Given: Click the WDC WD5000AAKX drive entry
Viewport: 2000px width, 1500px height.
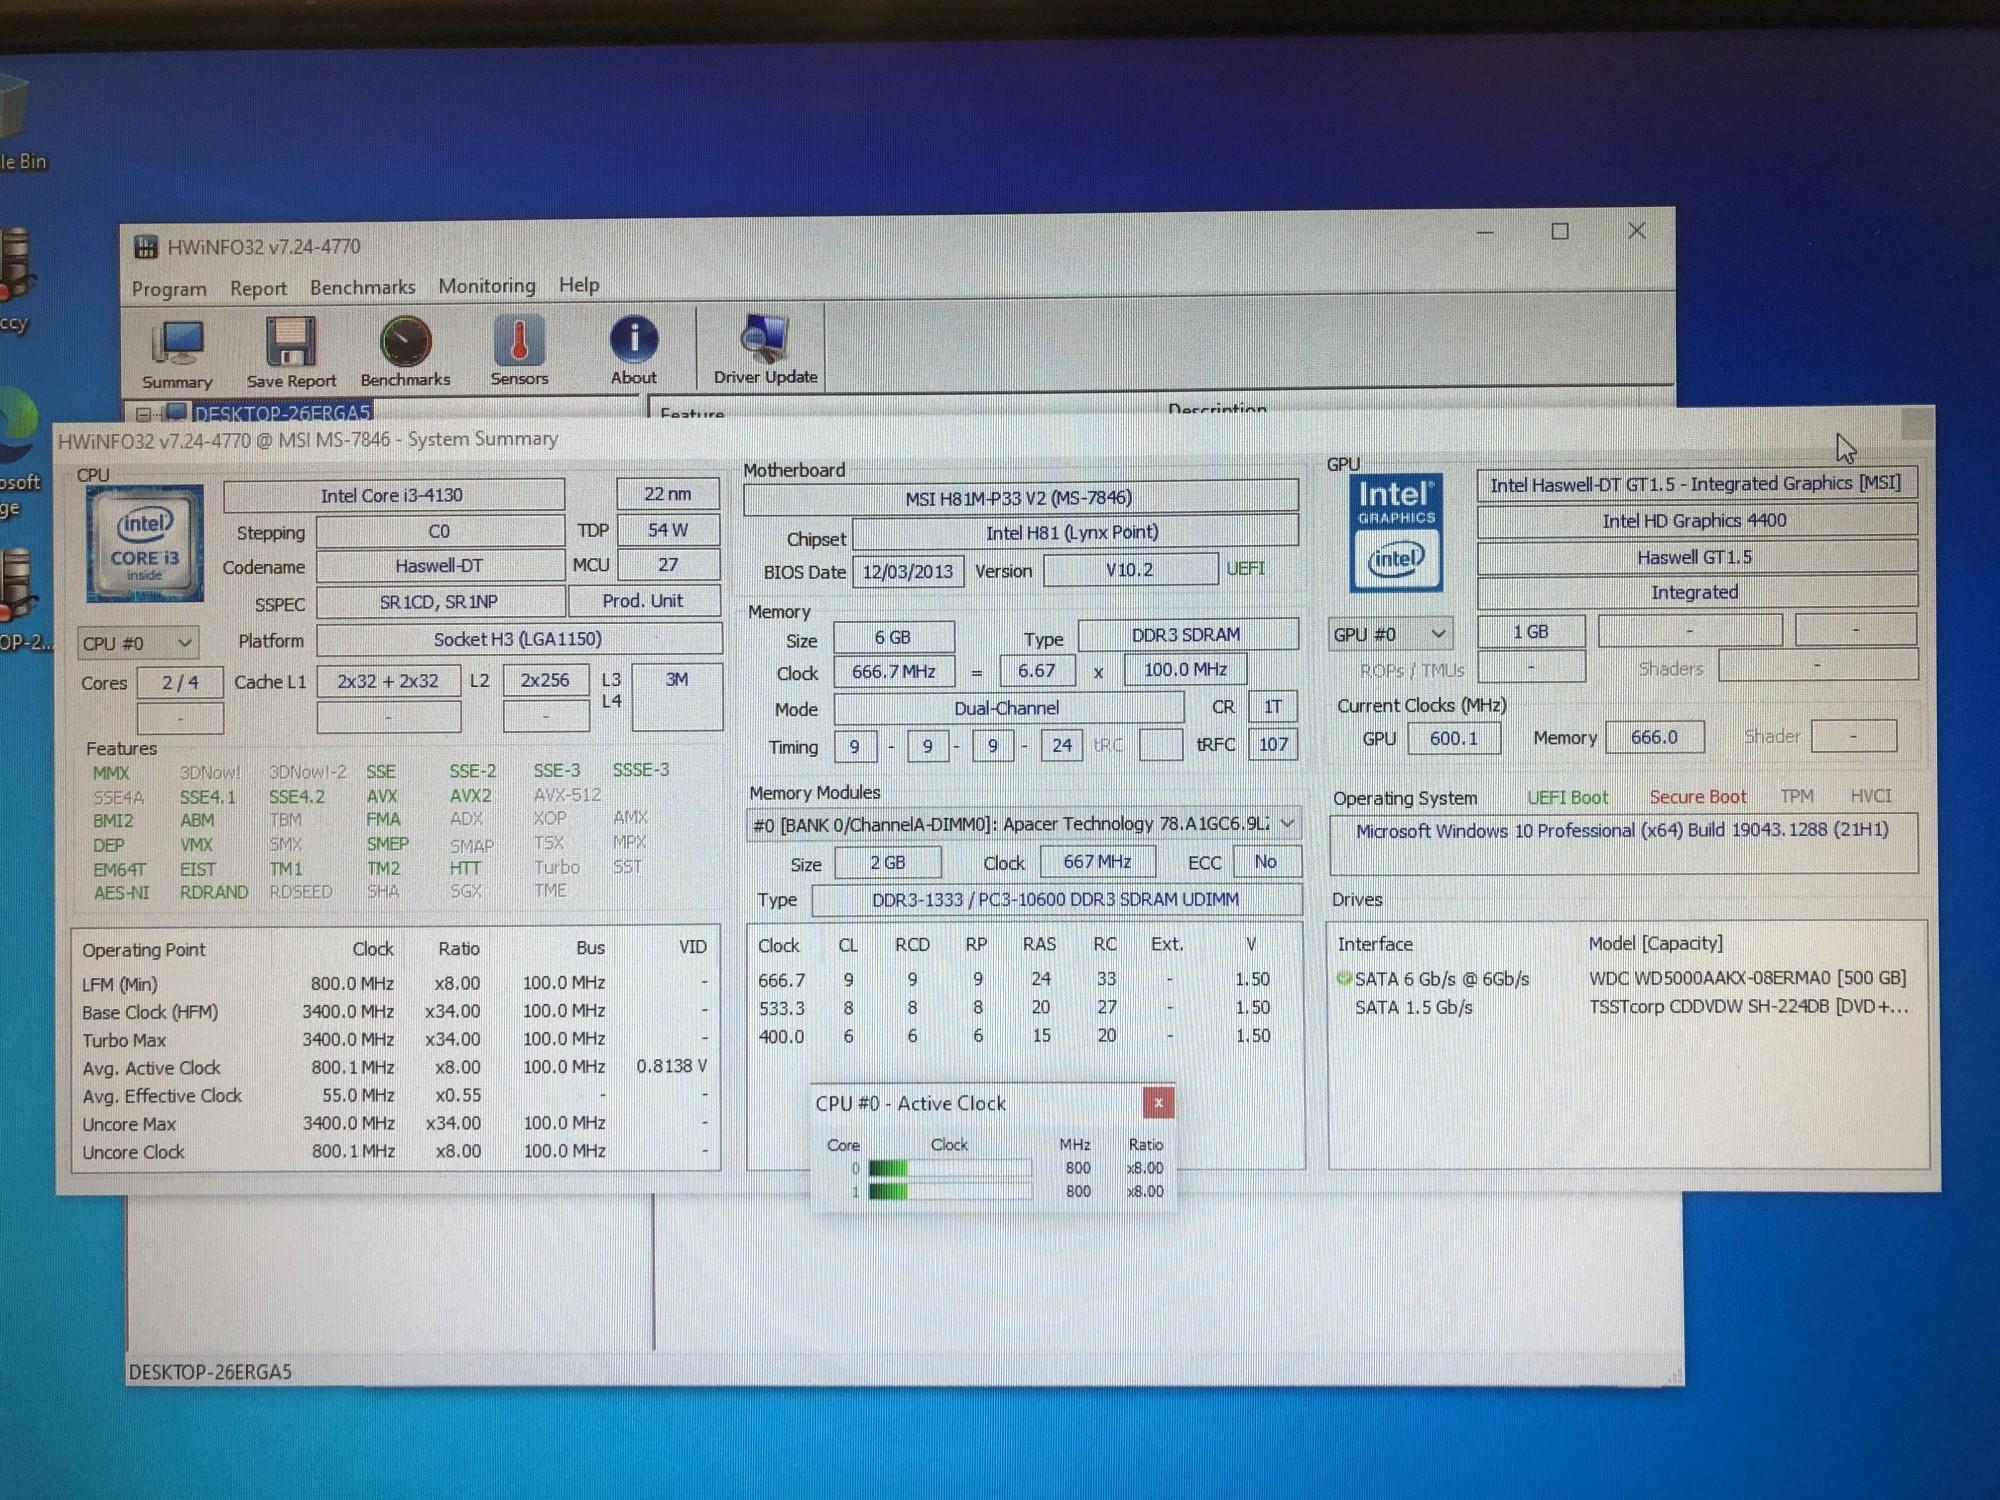Looking at the screenshot, I should 1748,978.
